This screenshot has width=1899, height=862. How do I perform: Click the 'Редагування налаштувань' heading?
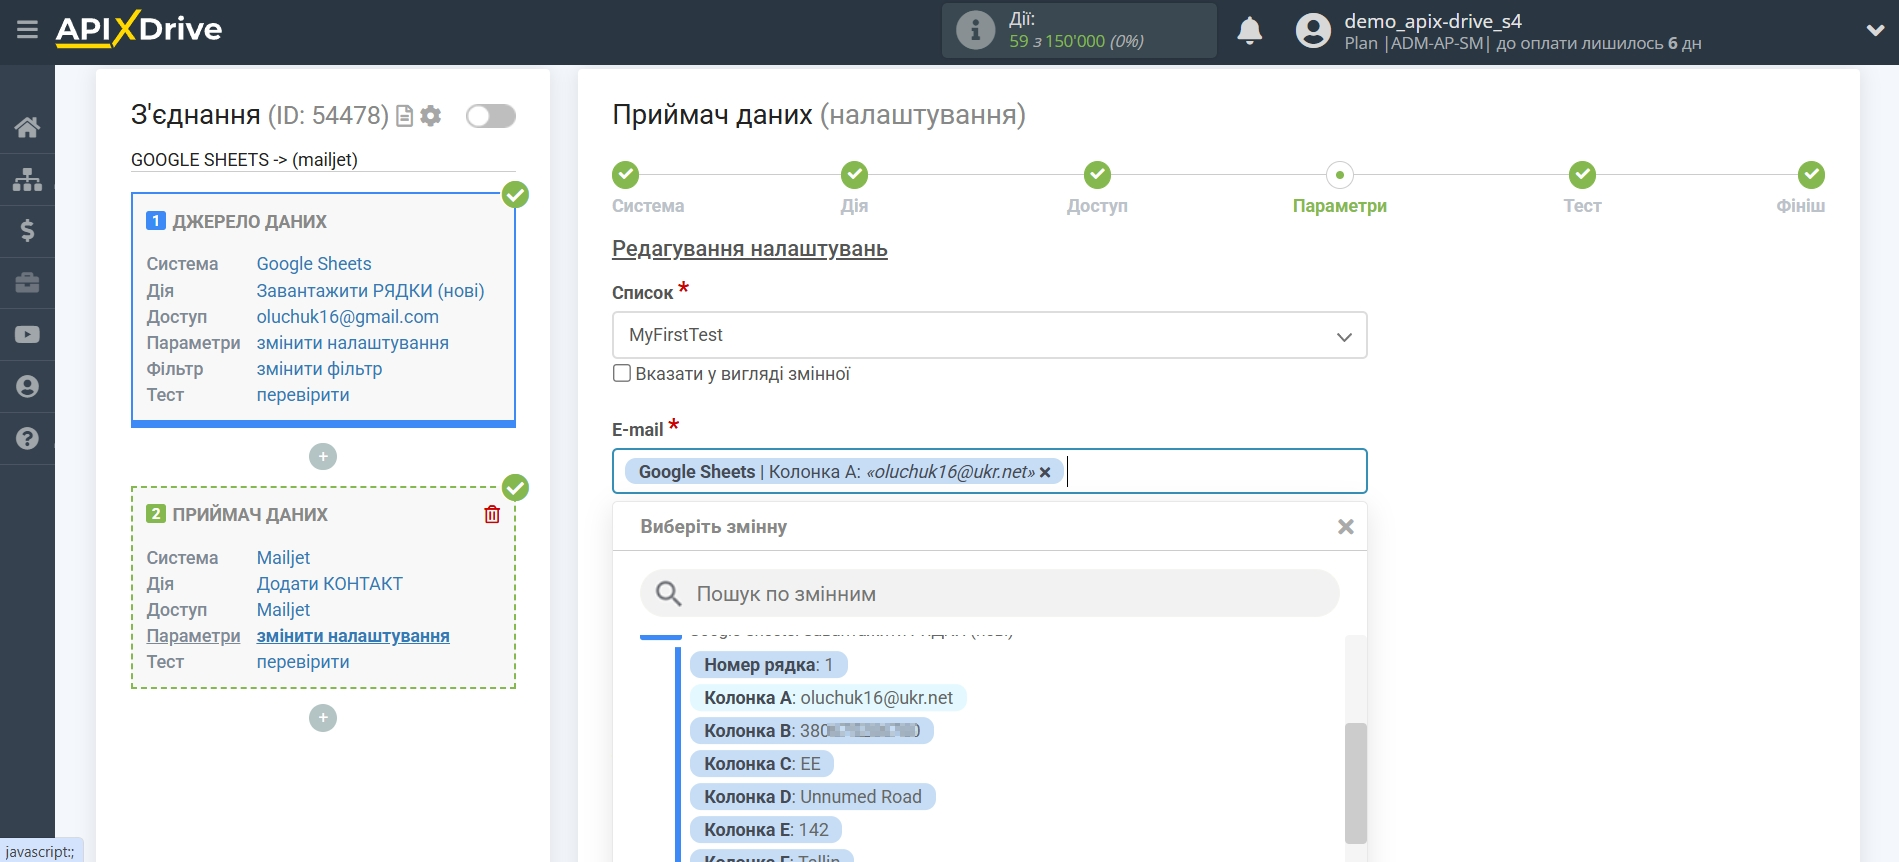pos(749,249)
